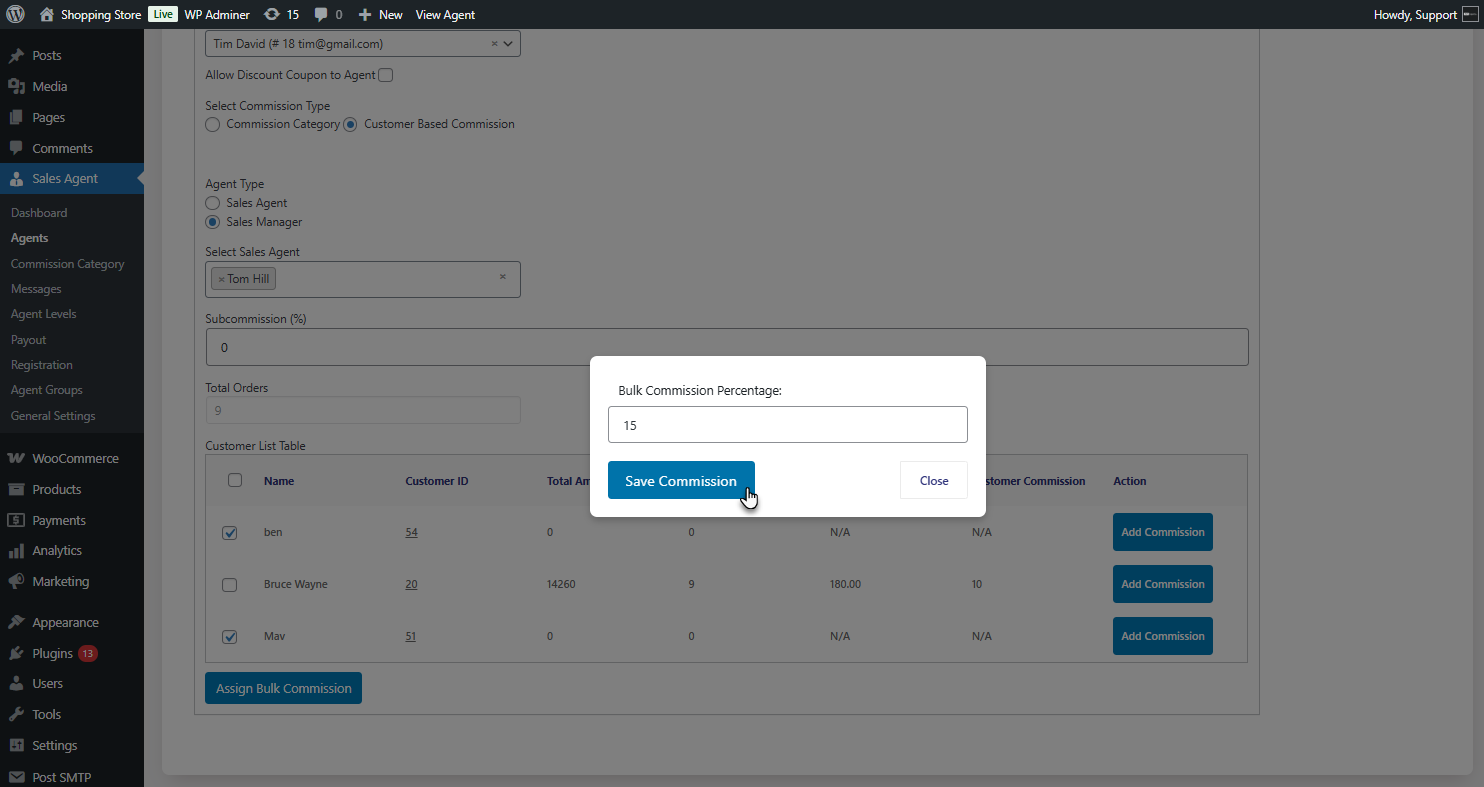Uncheck the checkbox for customer ben

[229, 533]
